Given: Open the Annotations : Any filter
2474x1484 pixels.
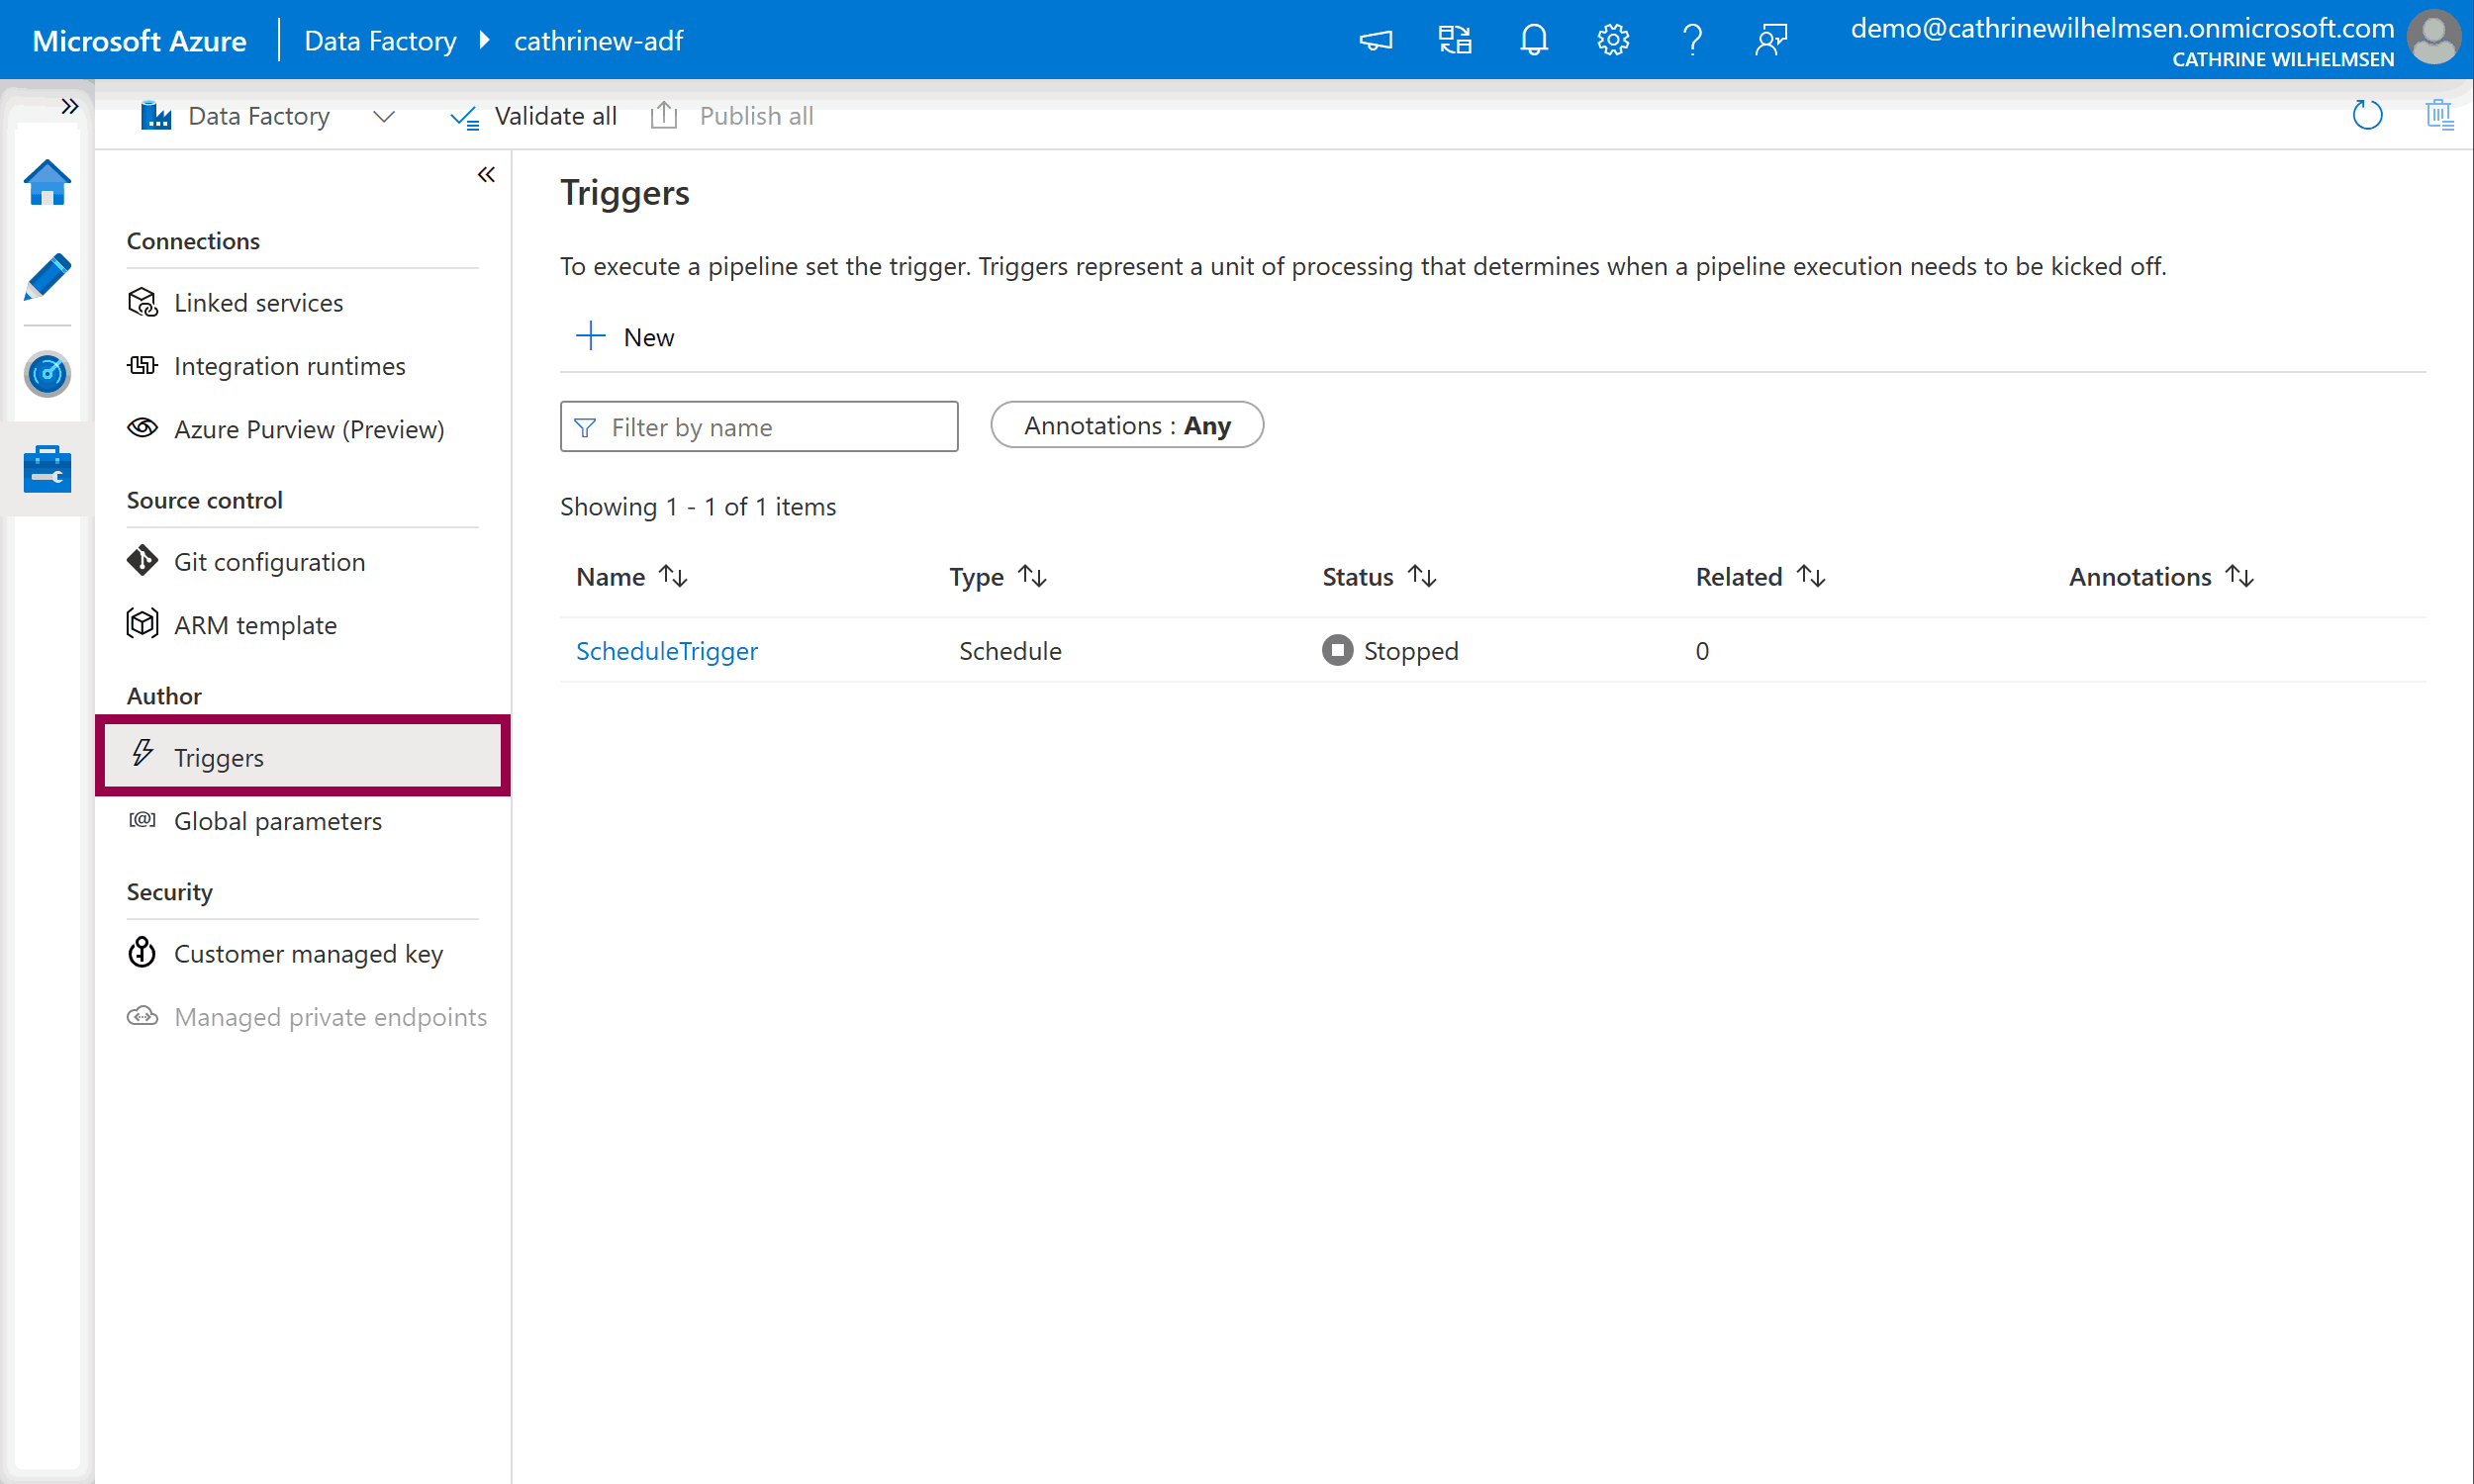Looking at the screenshot, I should point(1126,426).
